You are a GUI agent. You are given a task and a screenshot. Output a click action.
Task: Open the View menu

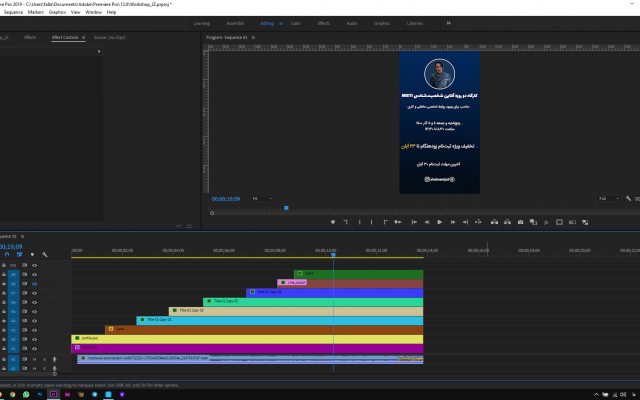point(76,12)
